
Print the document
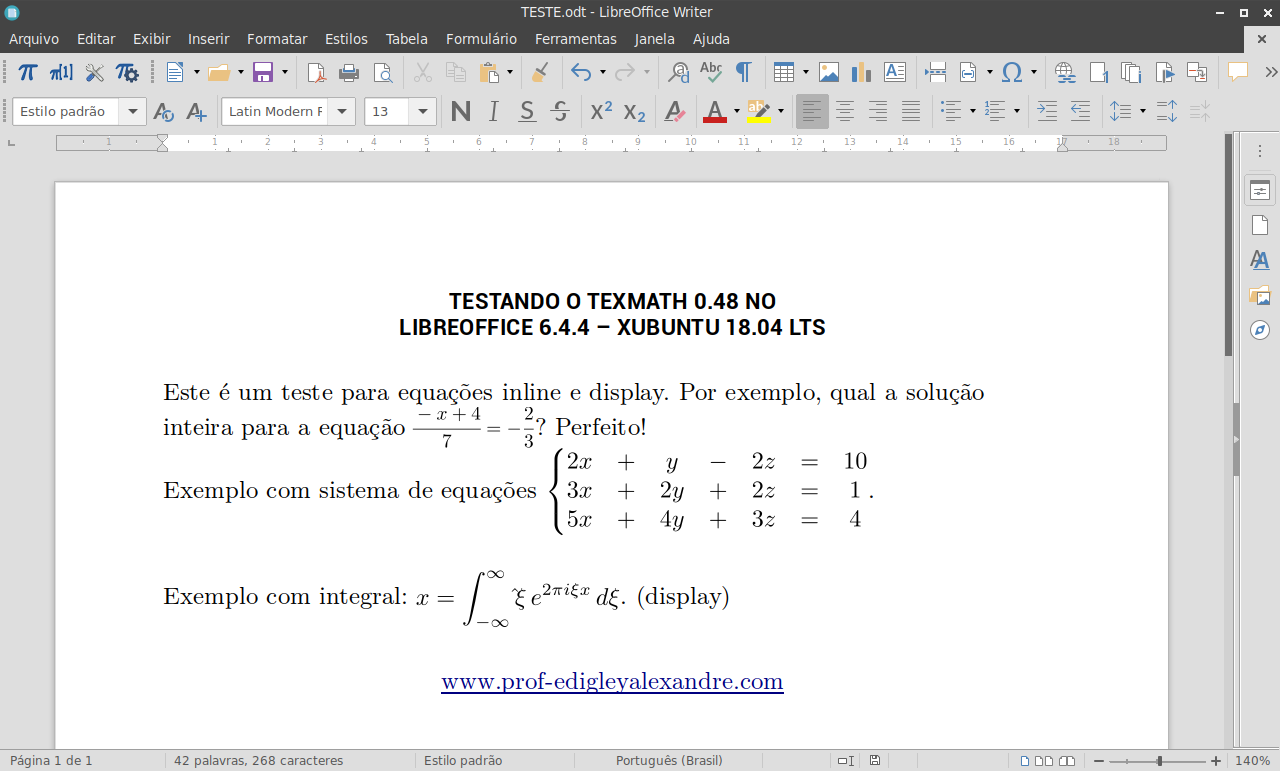point(349,72)
